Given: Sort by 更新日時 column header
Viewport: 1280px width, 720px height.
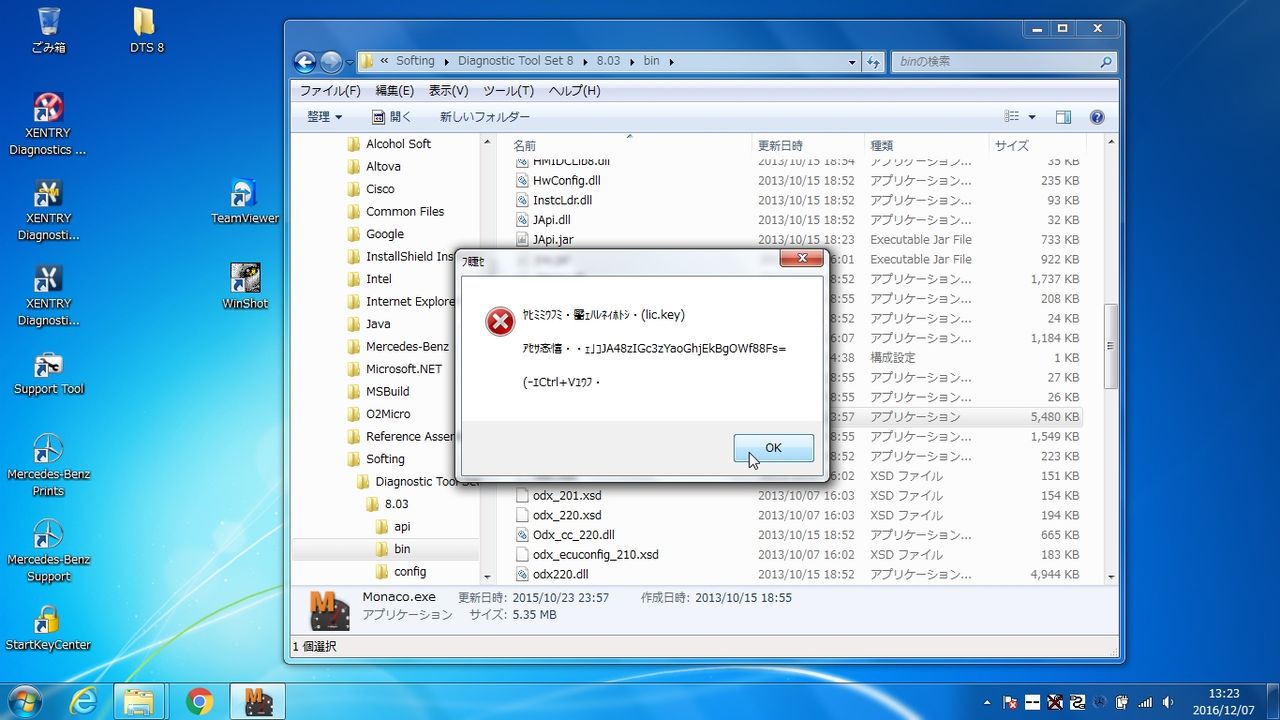Looking at the screenshot, I should 807,146.
